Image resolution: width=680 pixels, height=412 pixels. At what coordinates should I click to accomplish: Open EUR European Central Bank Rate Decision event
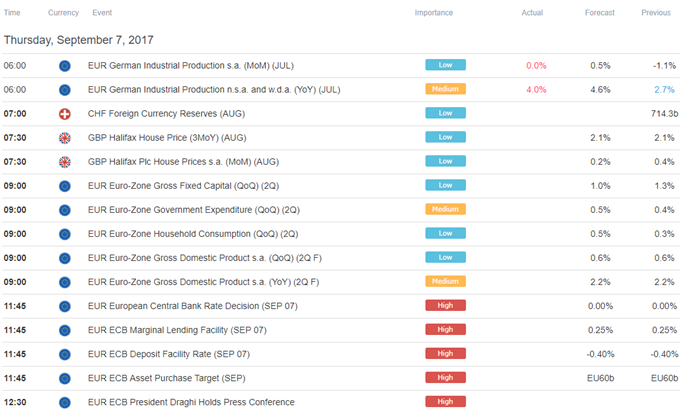pos(193,306)
